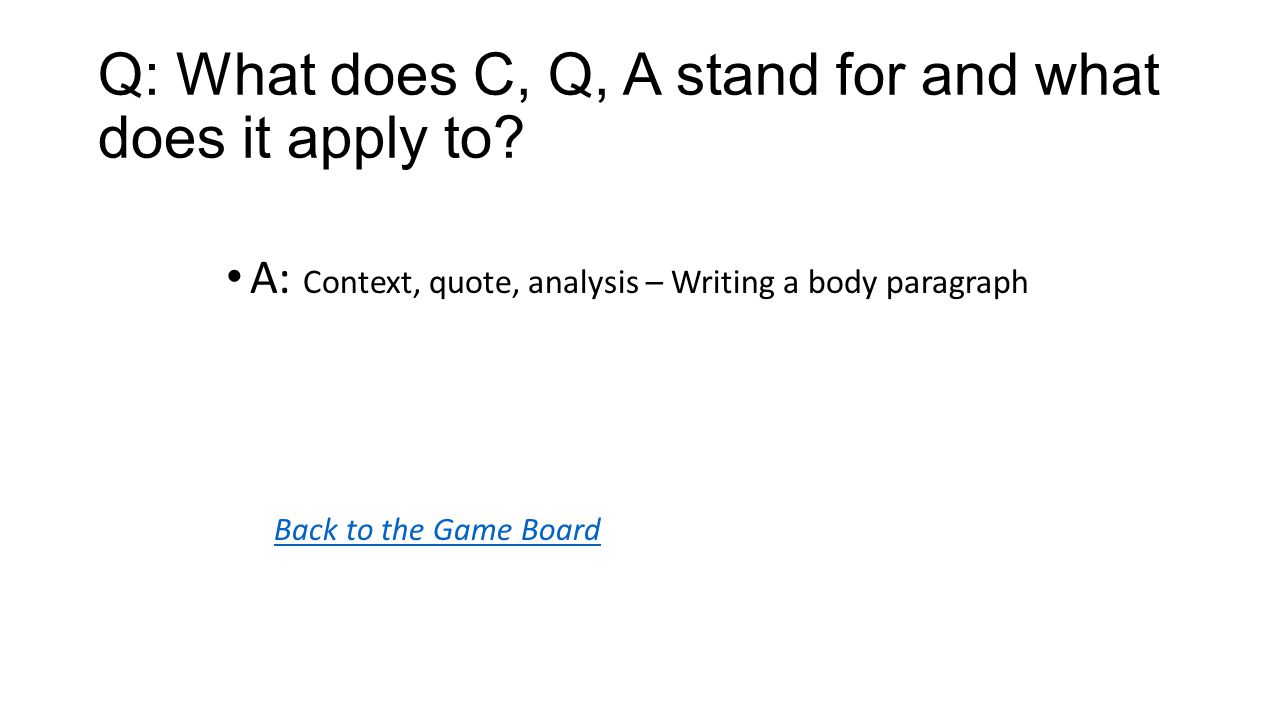
Task: Open the Back to the Game Board link
Action: [x=437, y=529]
